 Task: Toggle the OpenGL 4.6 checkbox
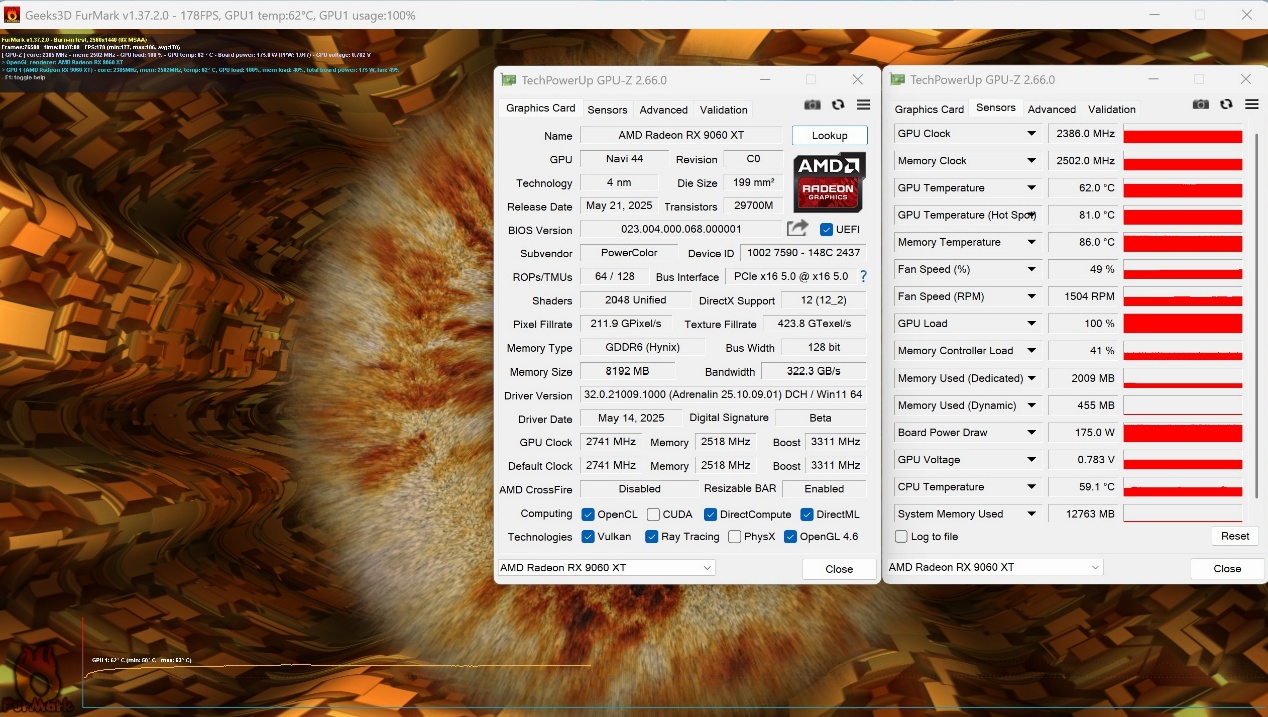click(790, 537)
